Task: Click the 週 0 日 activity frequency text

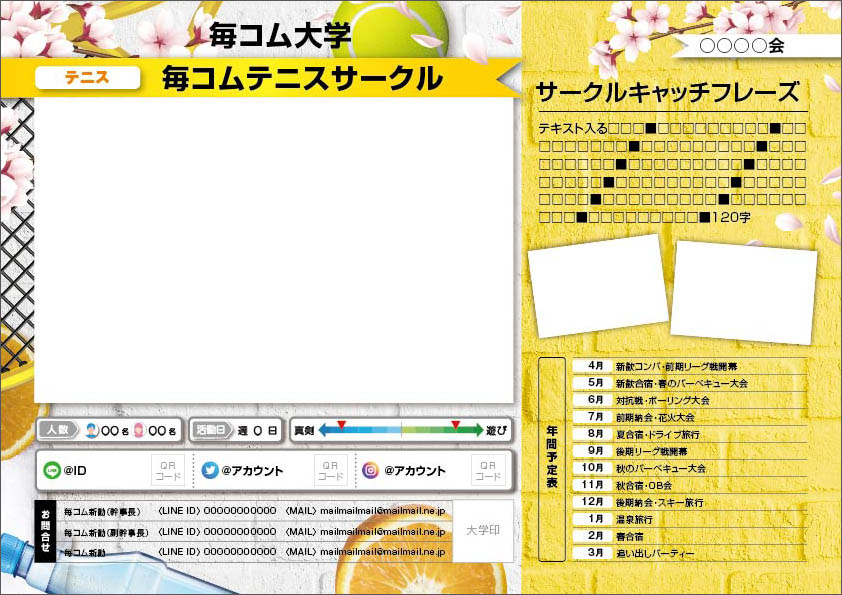Action: (257, 431)
